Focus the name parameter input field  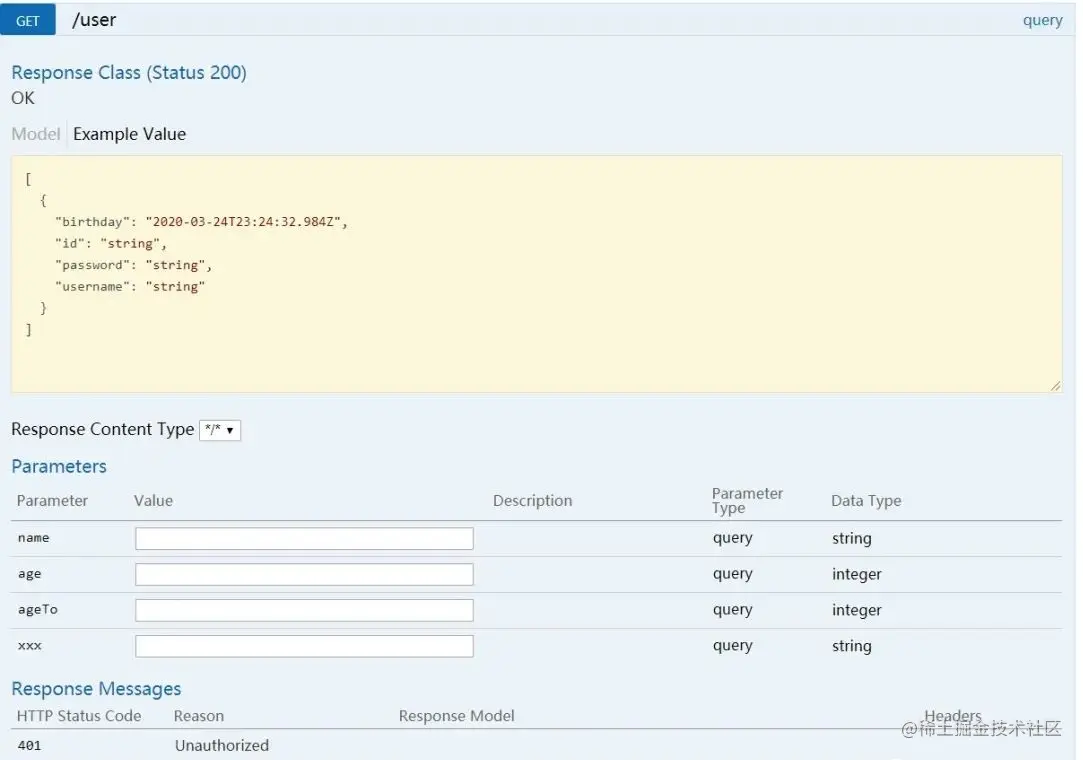(x=304, y=538)
